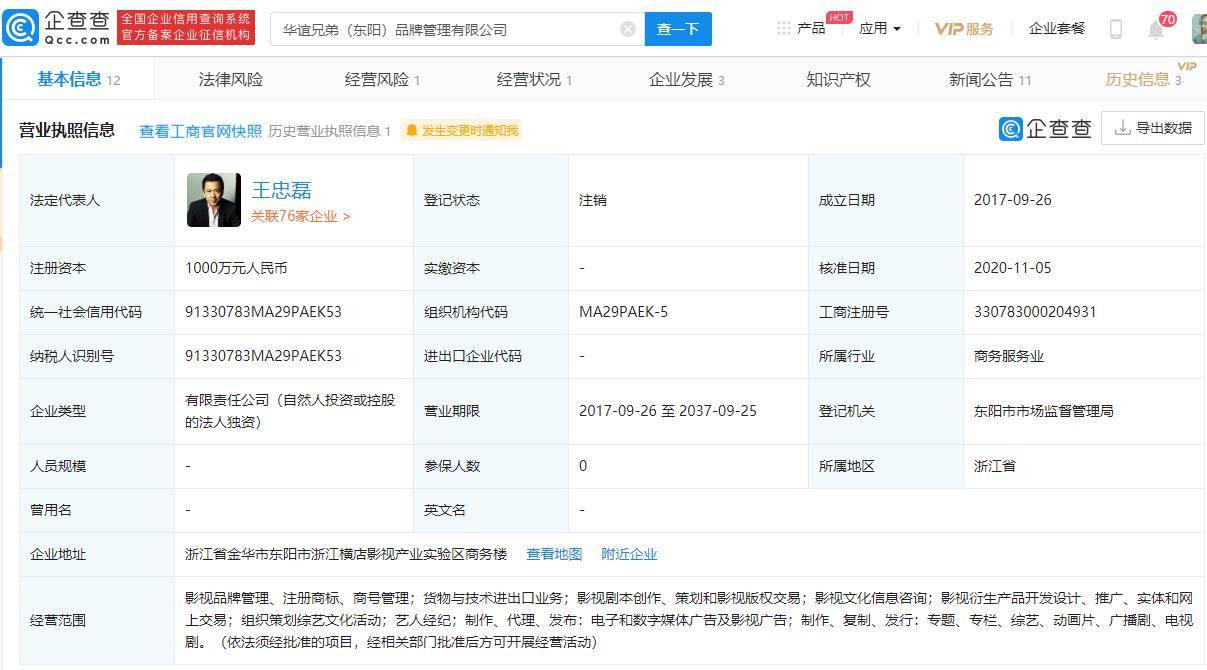Click the 查一下 search button
The width and height of the screenshot is (1207, 670).
click(x=678, y=29)
